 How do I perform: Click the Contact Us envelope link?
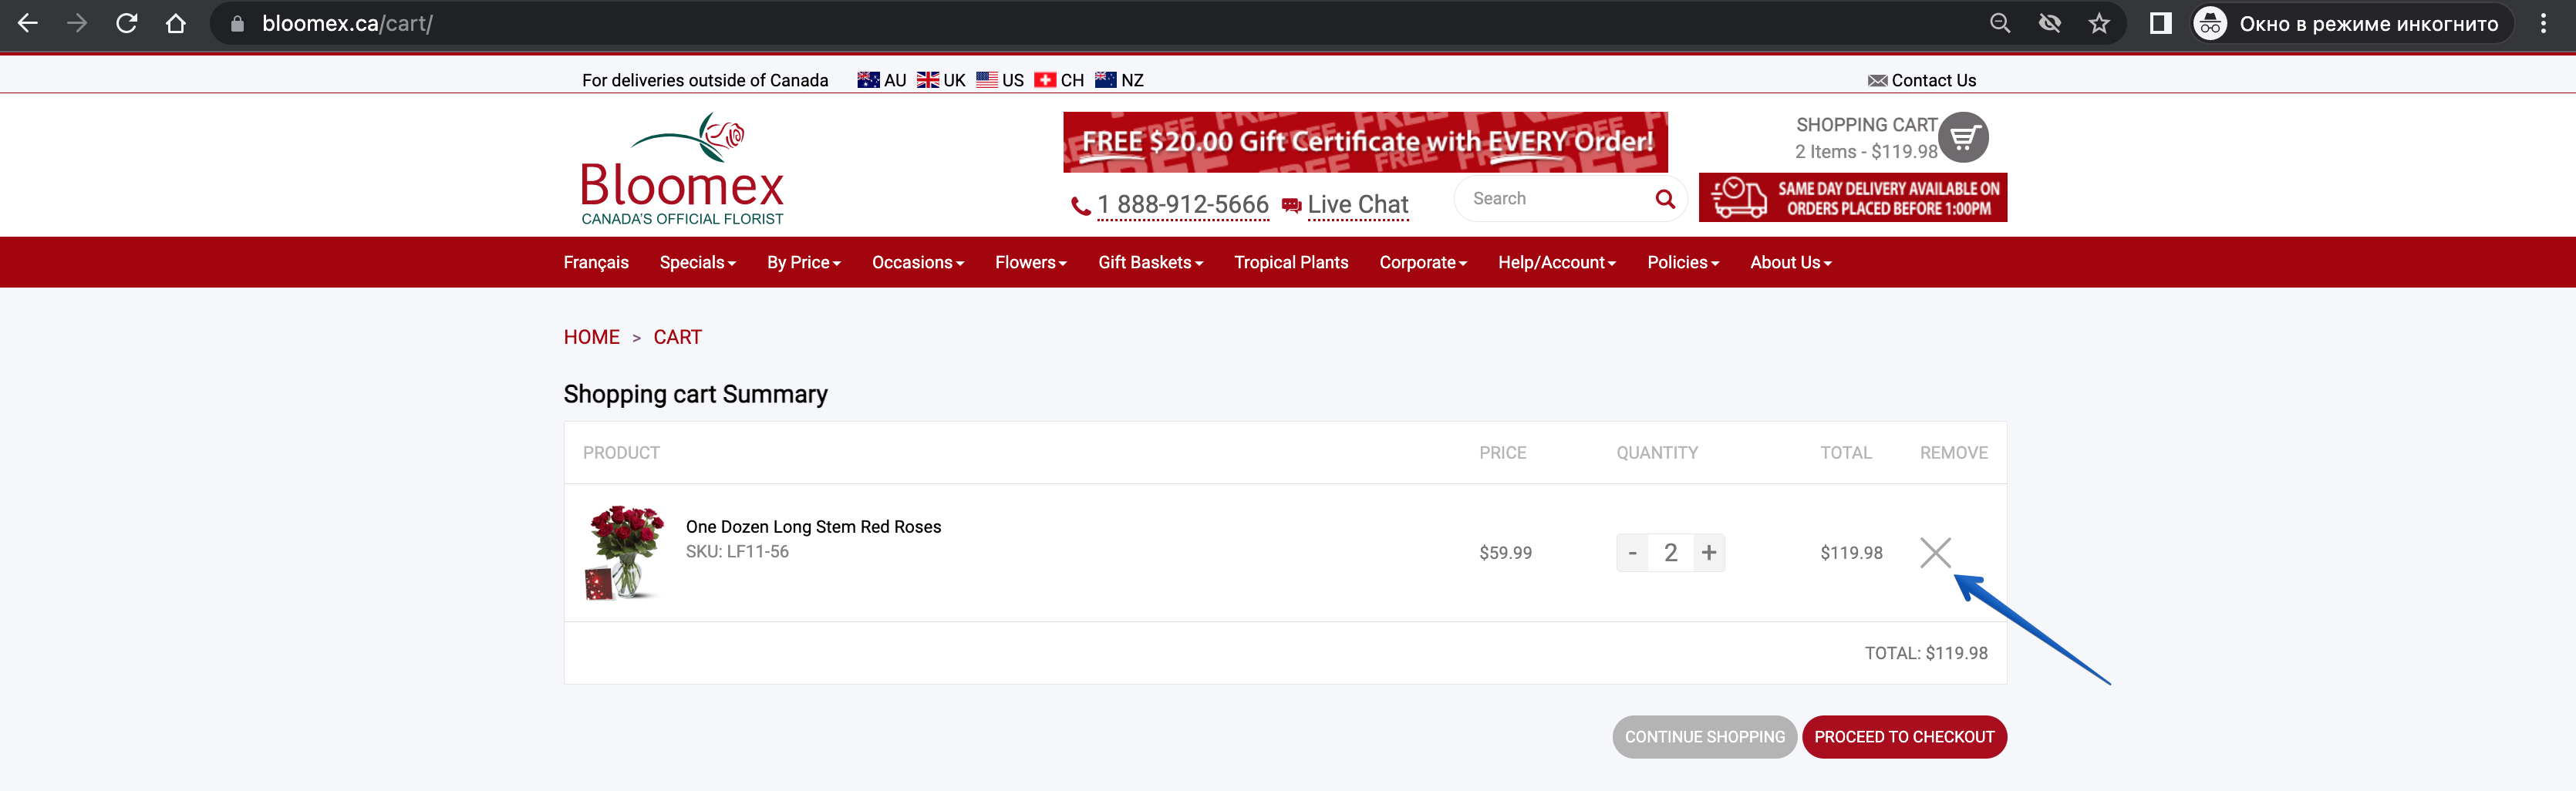coord(1922,80)
